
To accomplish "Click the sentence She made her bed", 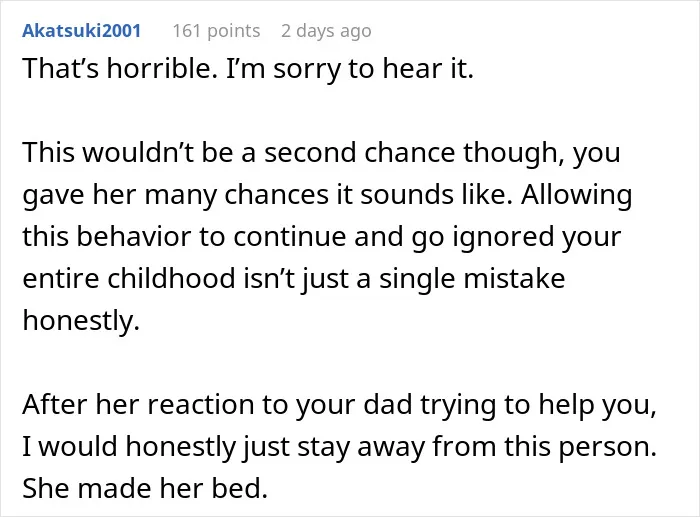I will pos(145,489).
